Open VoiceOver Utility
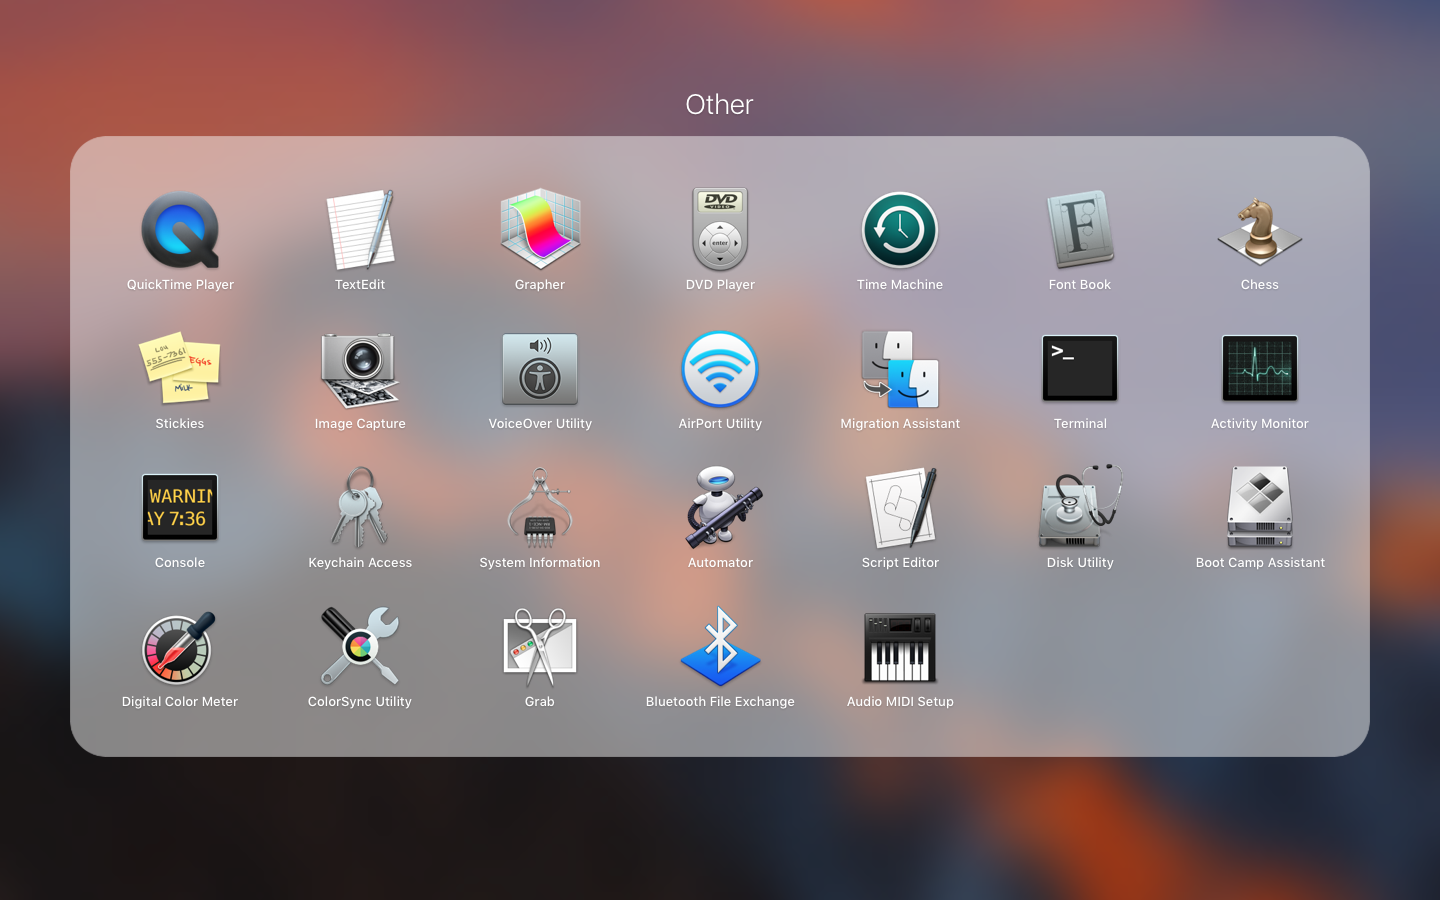 coord(540,369)
